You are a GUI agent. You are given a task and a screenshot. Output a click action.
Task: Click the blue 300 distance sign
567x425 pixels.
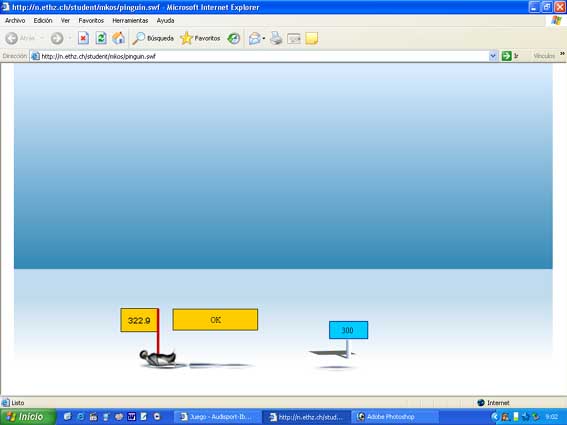pyautogui.click(x=348, y=330)
